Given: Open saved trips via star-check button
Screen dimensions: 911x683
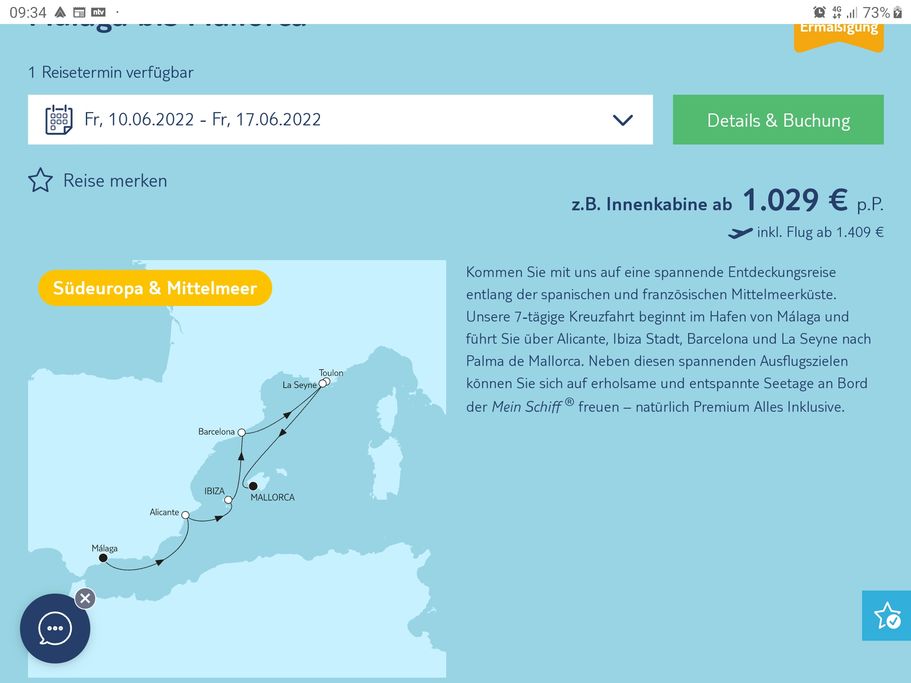Looking at the screenshot, I should coord(886,615).
